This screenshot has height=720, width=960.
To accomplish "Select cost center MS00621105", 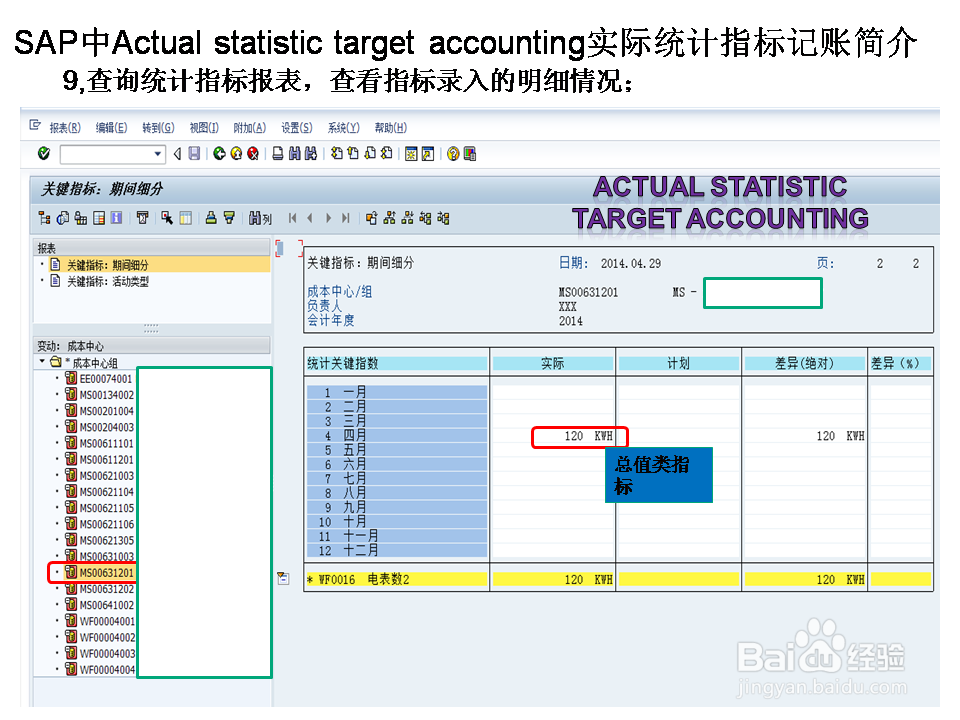I will (x=107, y=508).
